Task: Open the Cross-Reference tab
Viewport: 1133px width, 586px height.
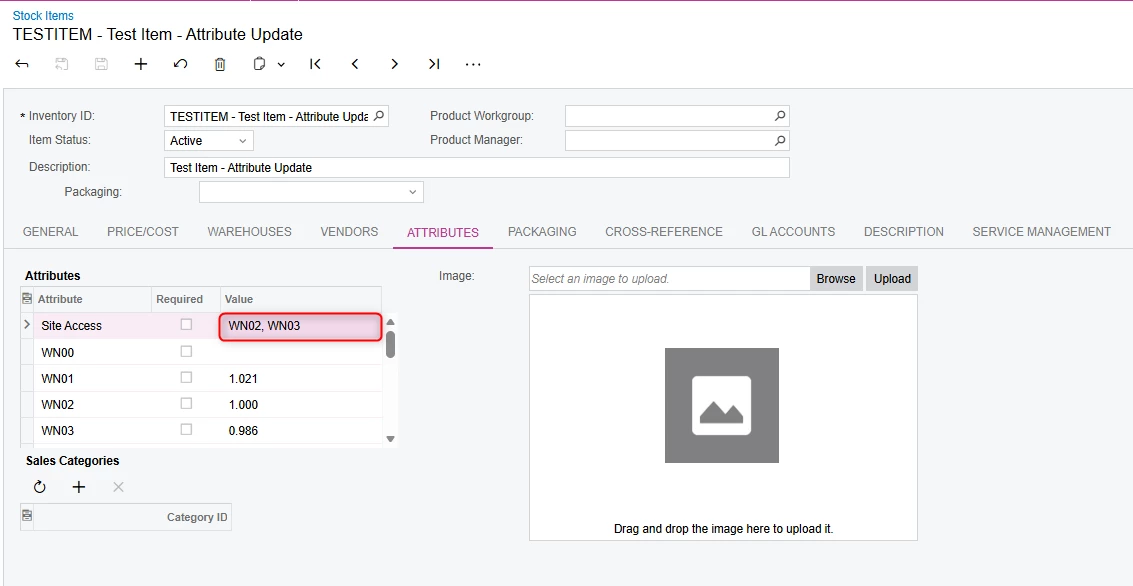Action: (x=664, y=232)
